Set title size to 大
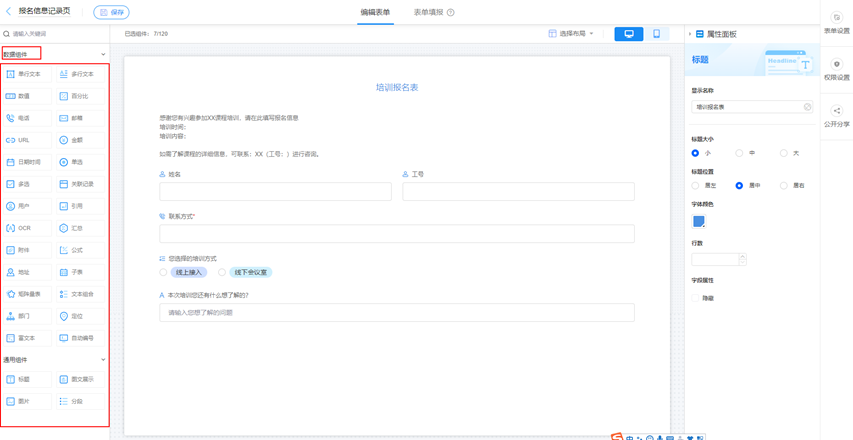Image resolution: width=853 pixels, height=440 pixels. coord(783,153)
